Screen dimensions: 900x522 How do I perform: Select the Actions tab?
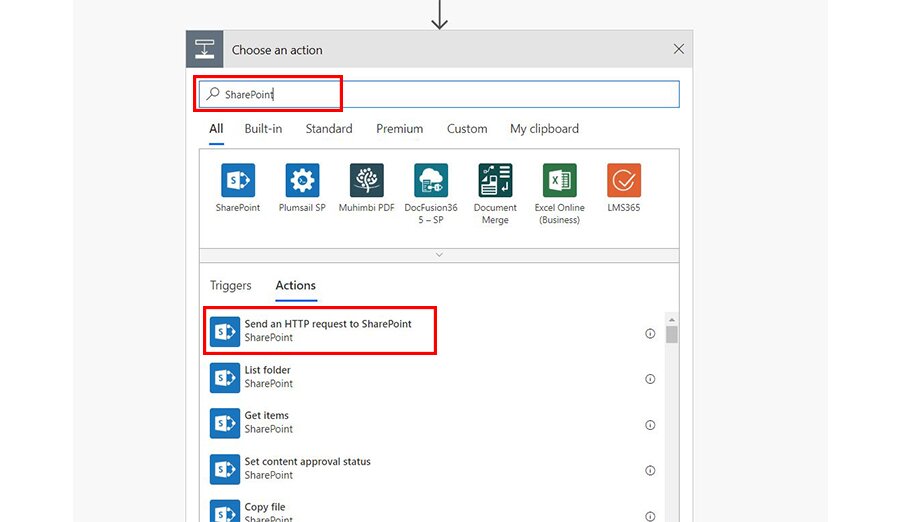(x=296, y=285)
